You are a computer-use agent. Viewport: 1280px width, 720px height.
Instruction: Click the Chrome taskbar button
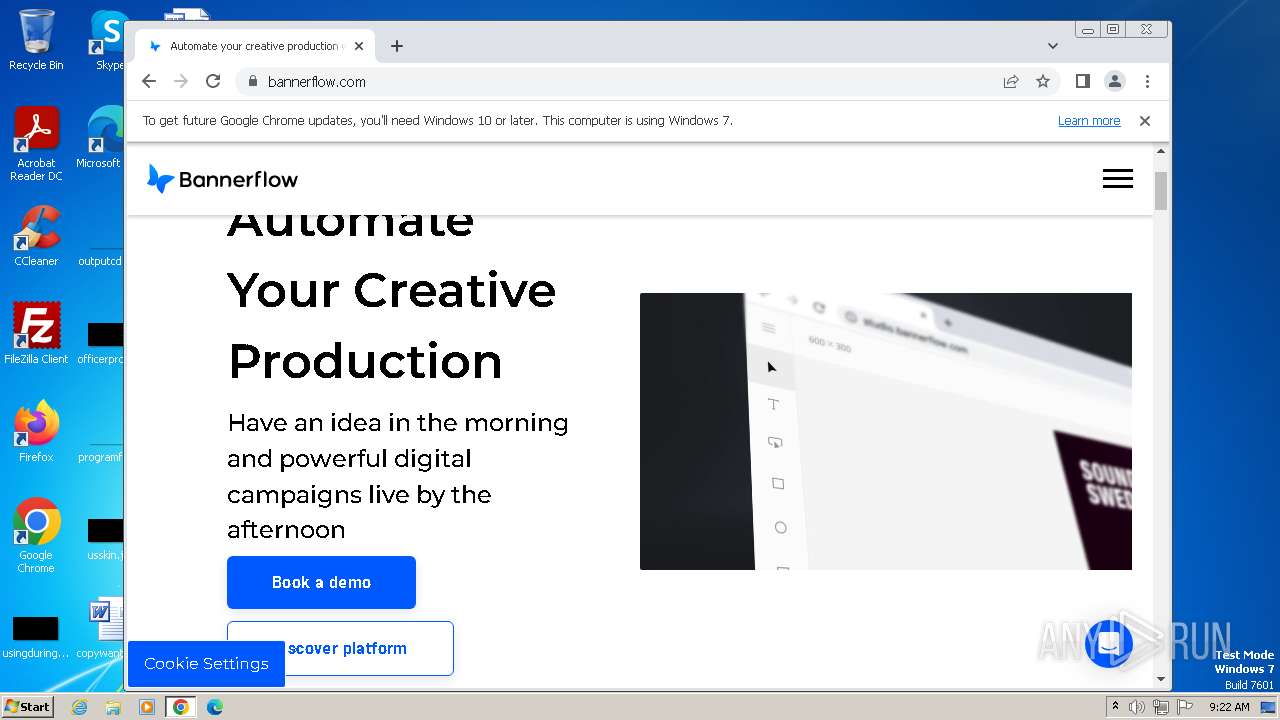180,707
